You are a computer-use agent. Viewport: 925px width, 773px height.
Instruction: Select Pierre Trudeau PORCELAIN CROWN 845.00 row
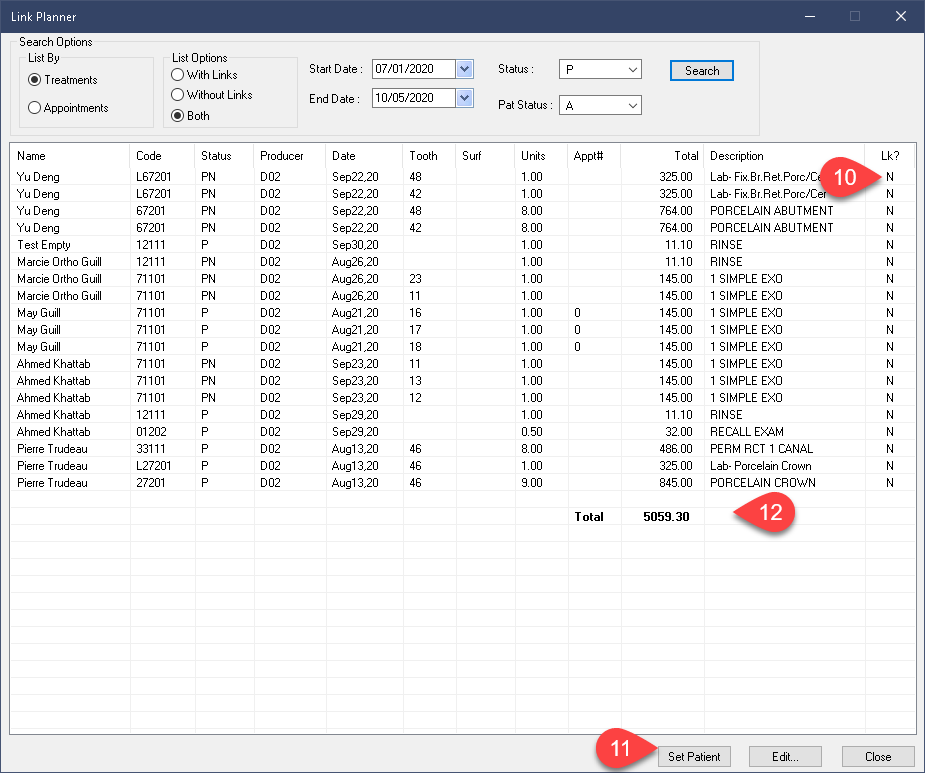coord(463,483)
